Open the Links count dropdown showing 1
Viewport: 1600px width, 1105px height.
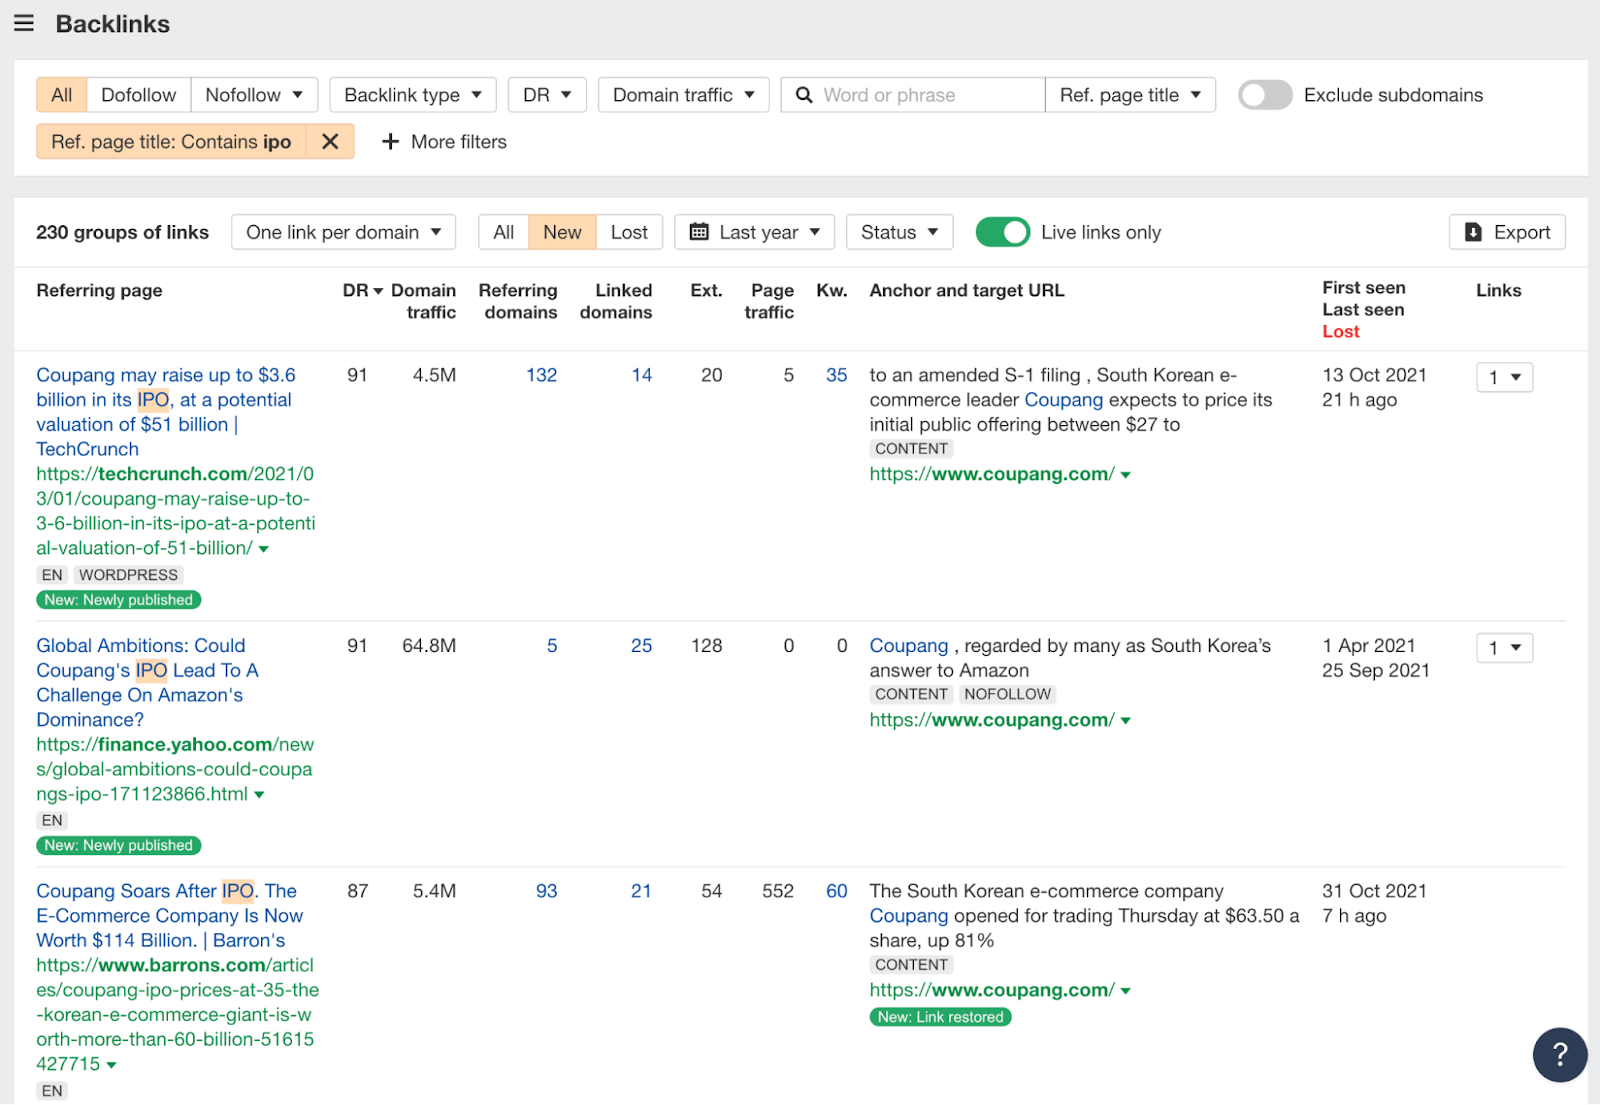point(1504,377)
